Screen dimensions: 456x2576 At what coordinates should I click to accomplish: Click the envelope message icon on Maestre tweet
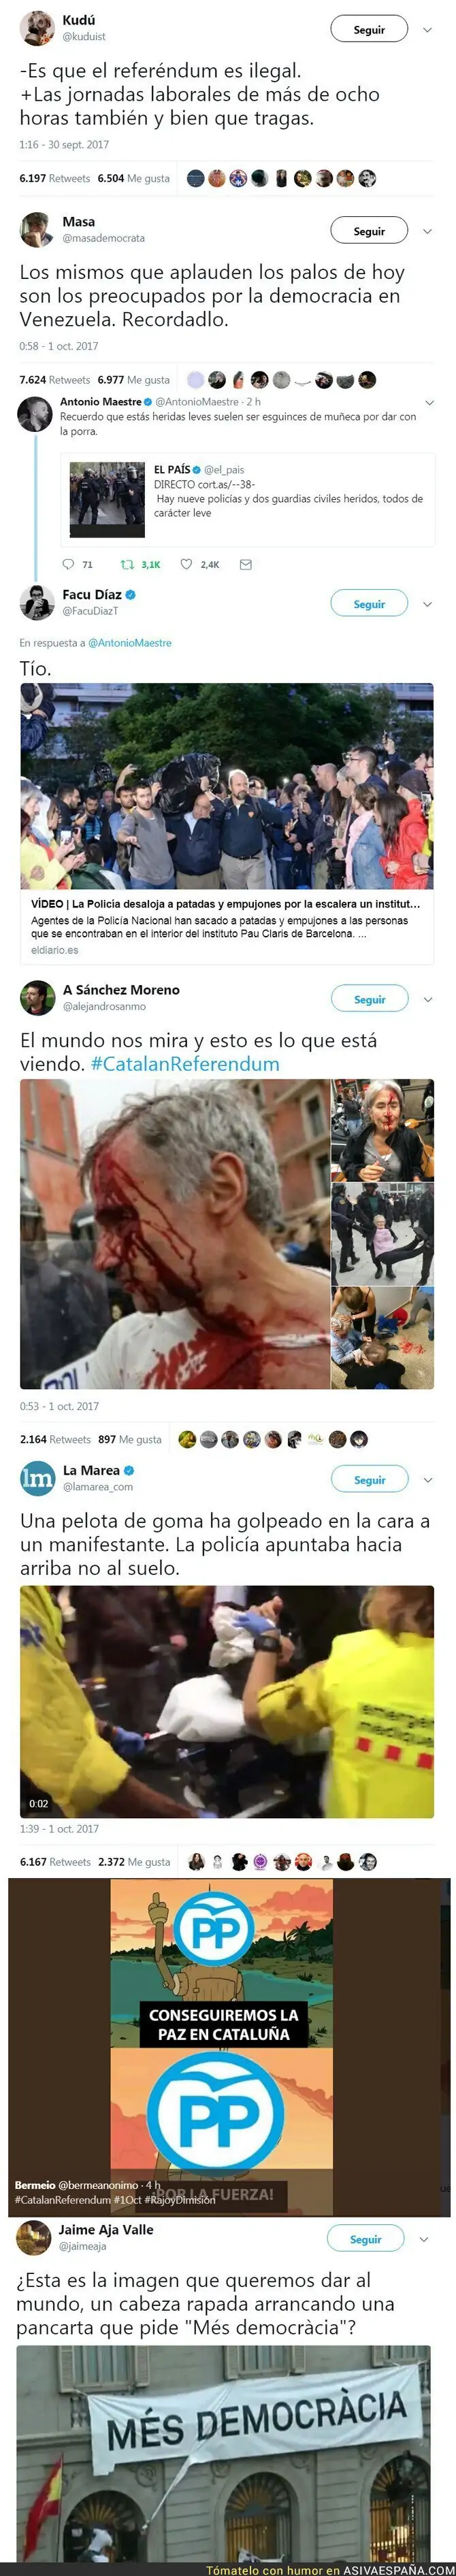(246, 564)
